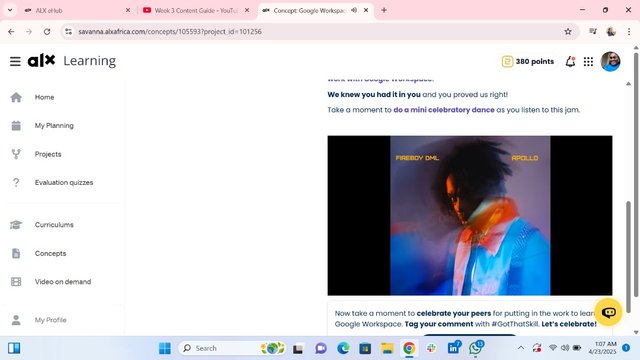The height and width of the screenshot is (360, 640).
Task: Open the tab search dropdown
Action: tap(10, 10)
